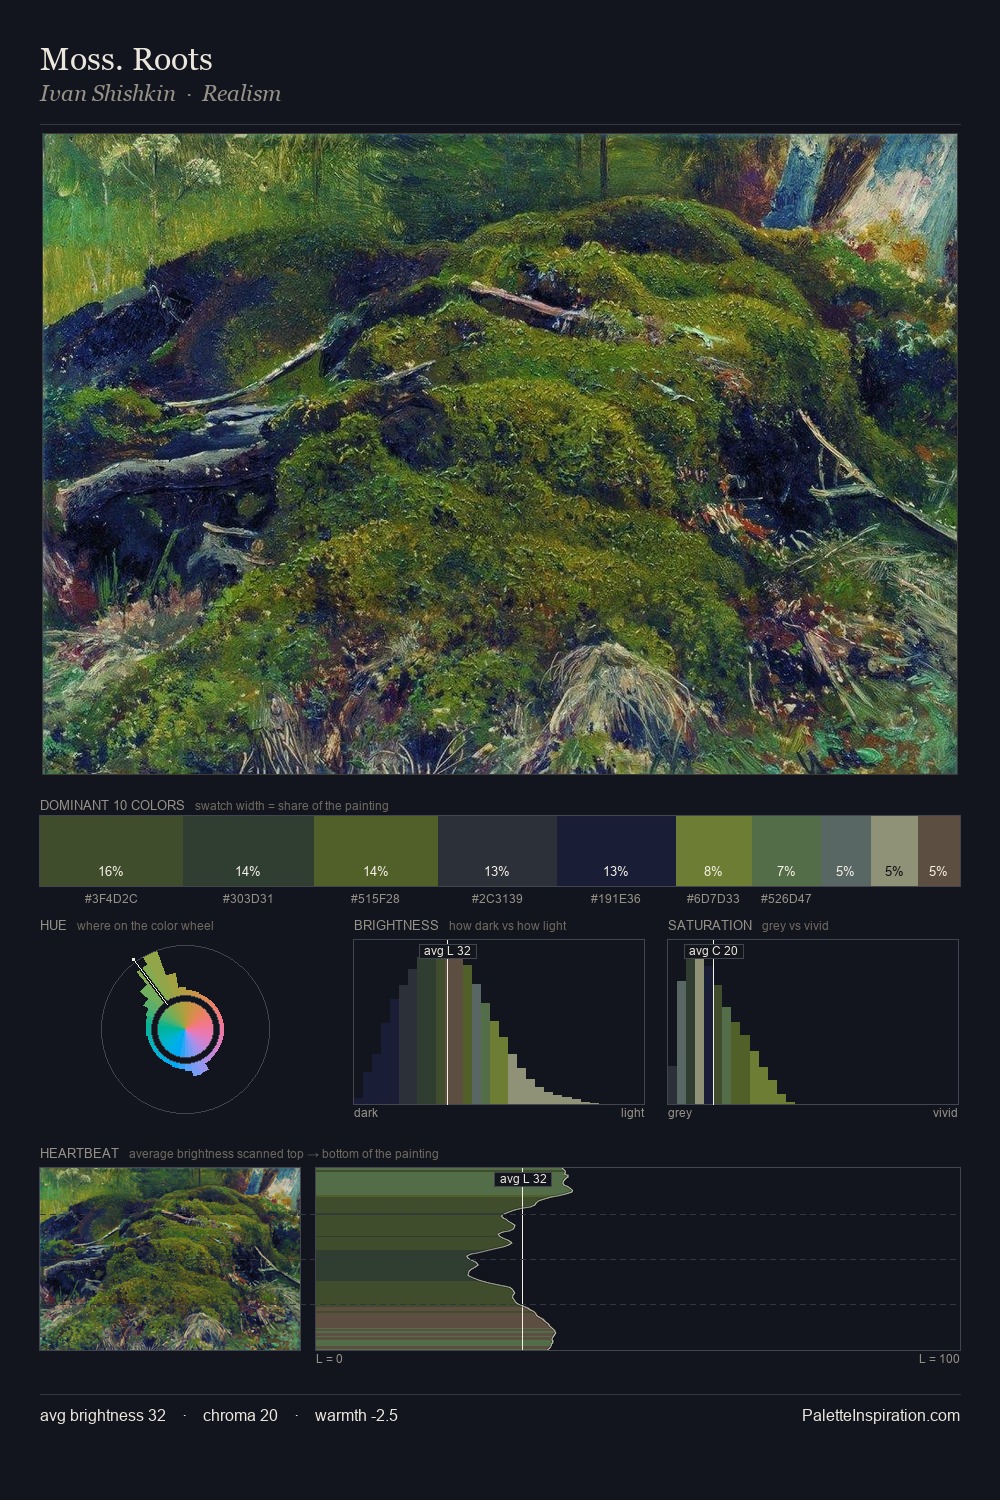Click the HUE section heading
Image resolution: width=1000 pixels, height=1500 pixels.
pos(53,925)
